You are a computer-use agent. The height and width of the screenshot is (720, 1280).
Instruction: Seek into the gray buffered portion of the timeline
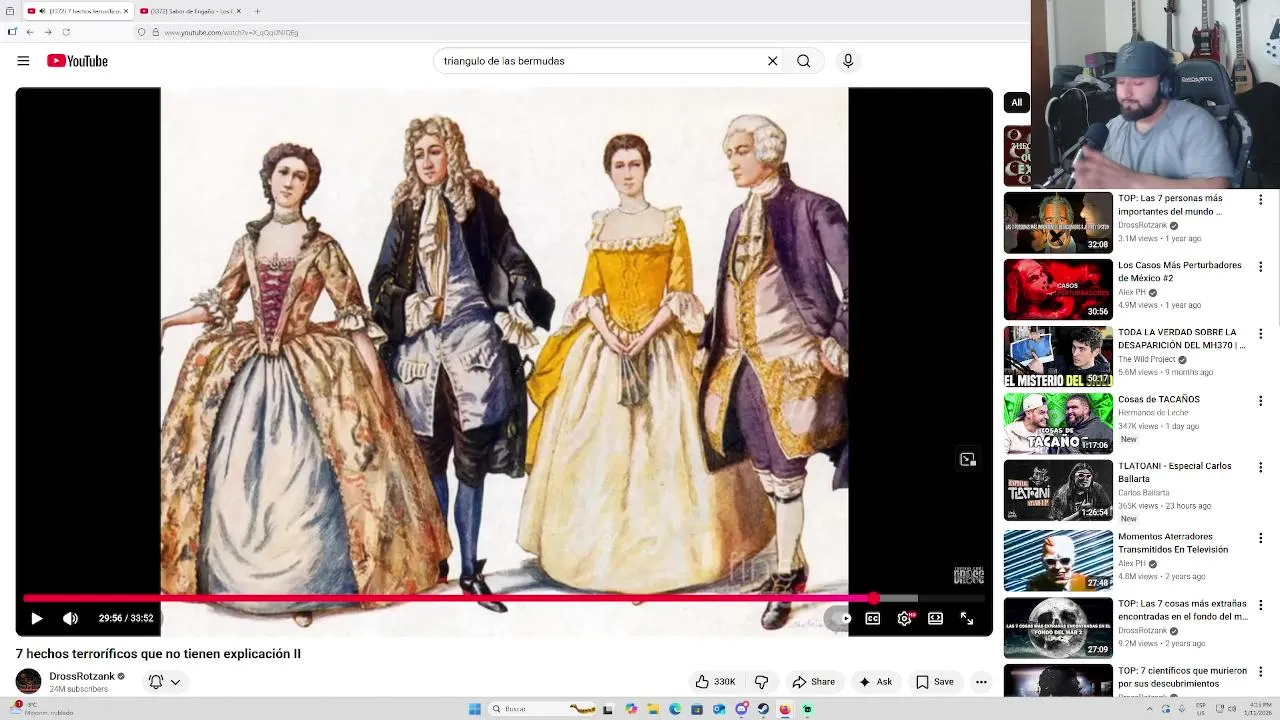(898, 598)
